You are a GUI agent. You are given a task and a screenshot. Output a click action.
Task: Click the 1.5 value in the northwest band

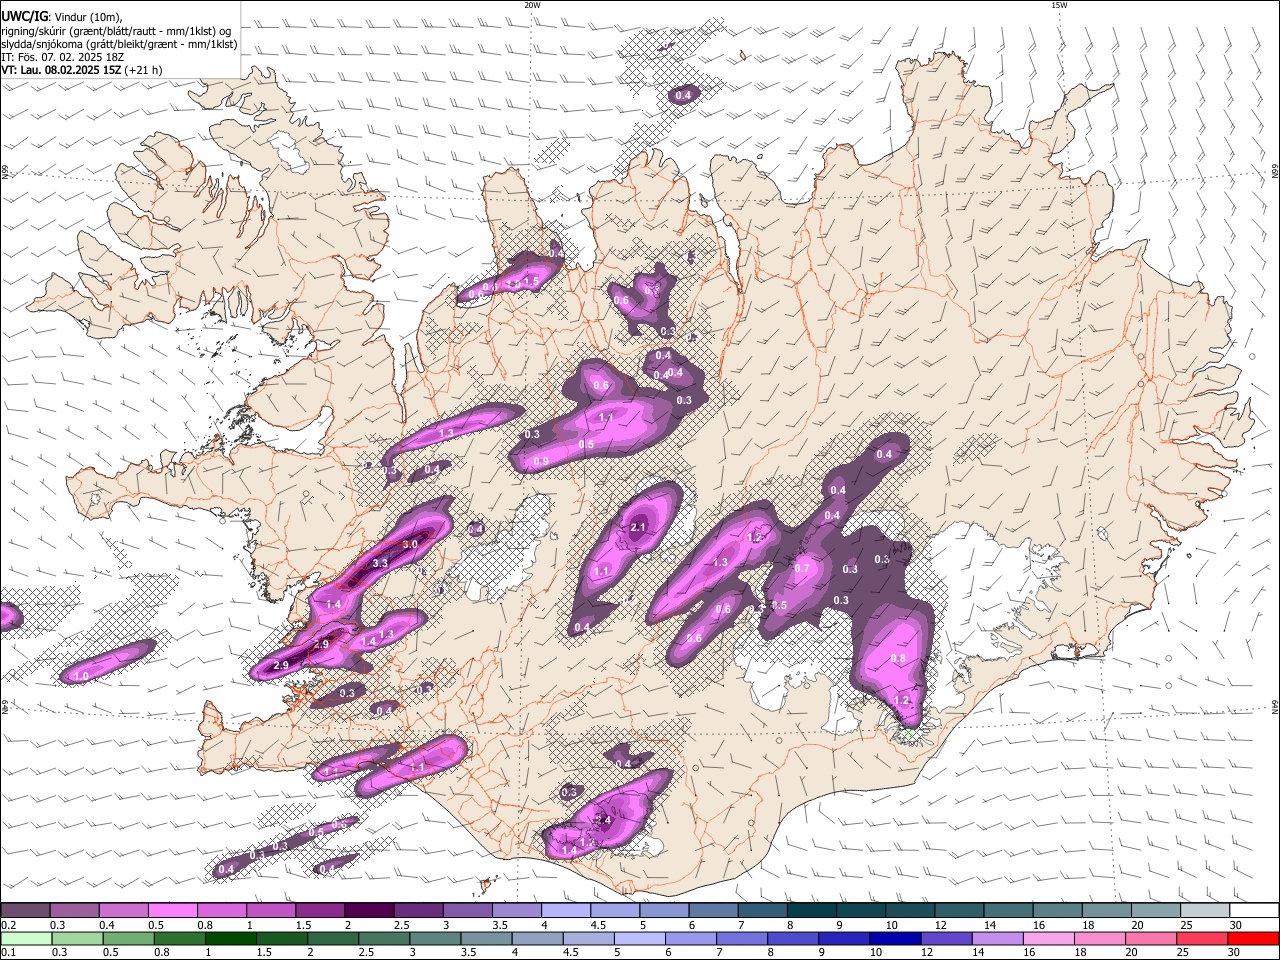[531, 283]
